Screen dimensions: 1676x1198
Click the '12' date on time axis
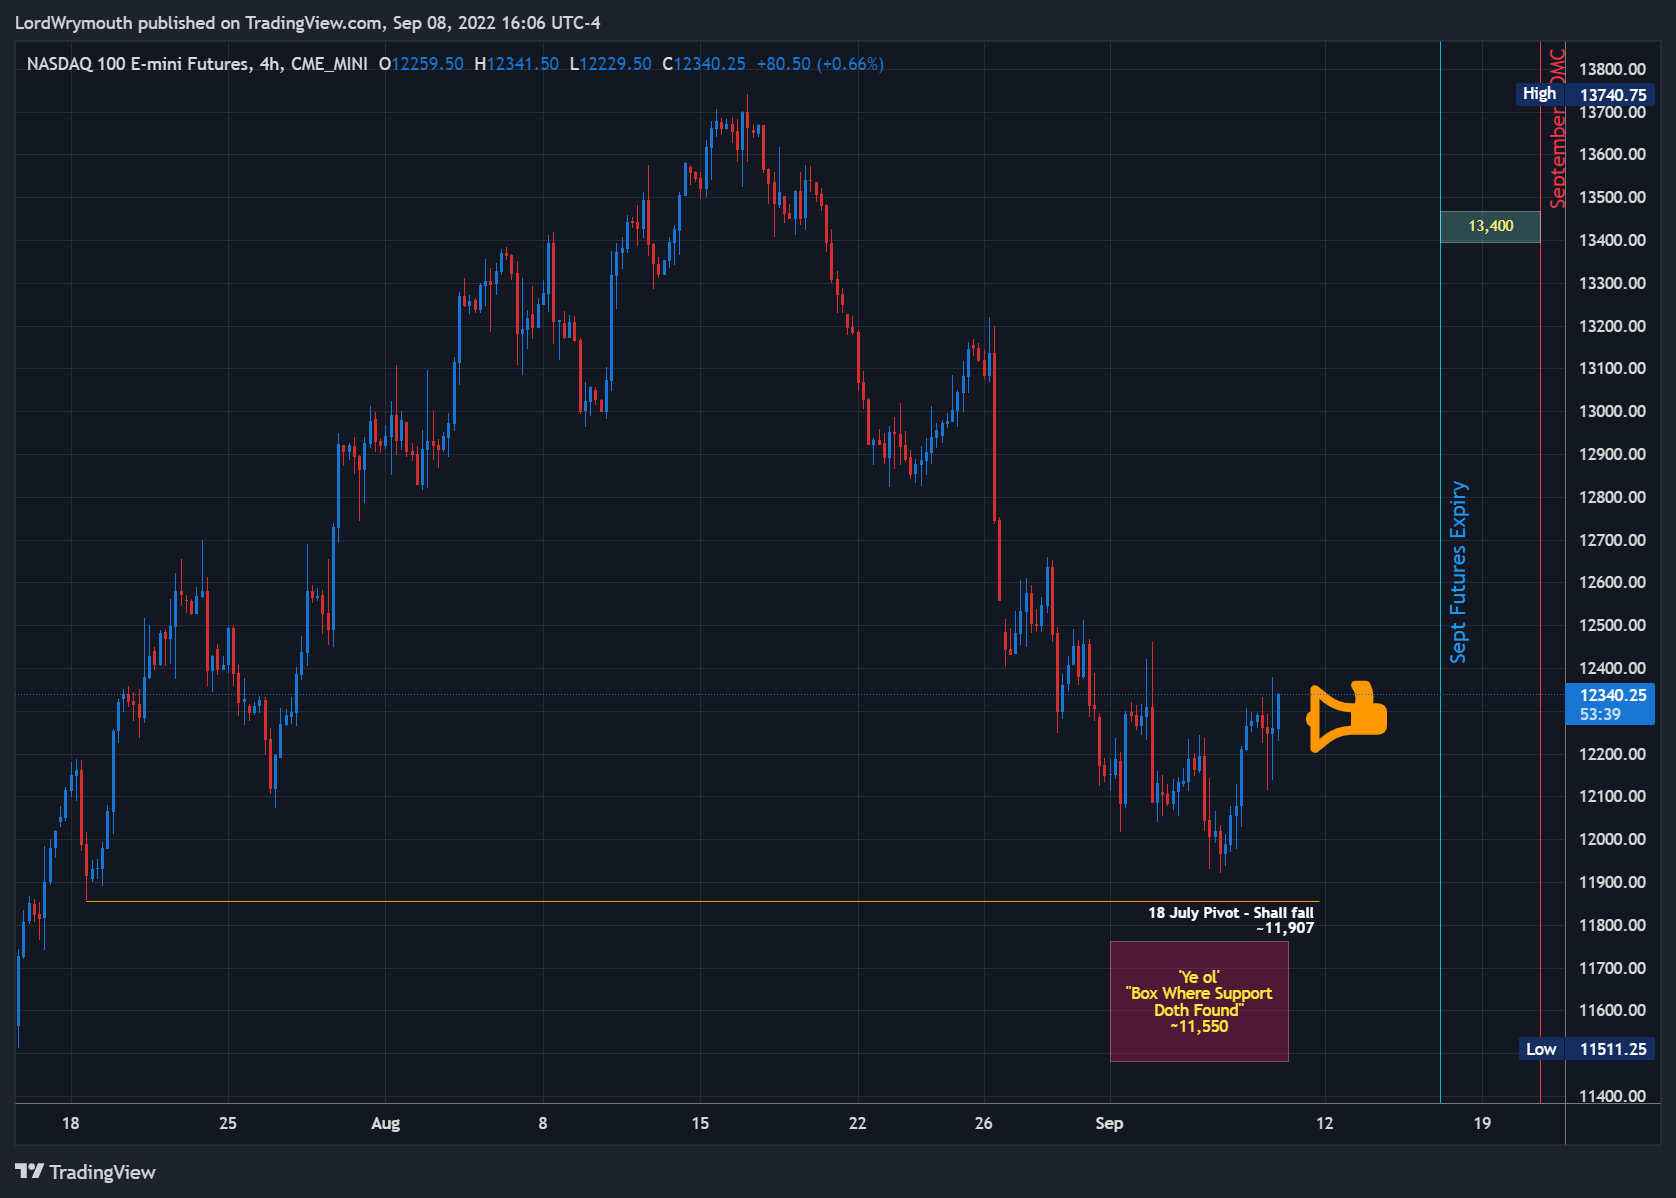[x=1325, y=1123]
